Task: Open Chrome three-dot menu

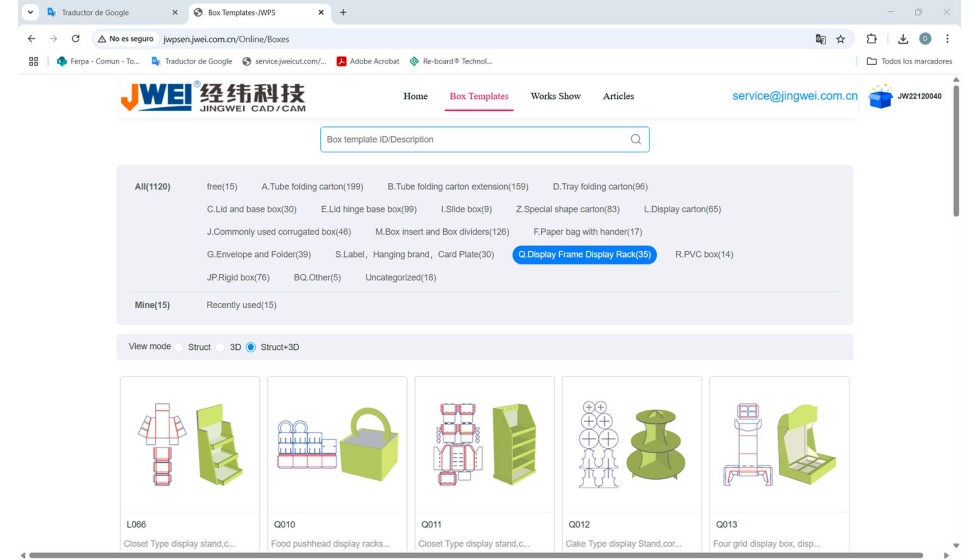Action: click(948, 39)
